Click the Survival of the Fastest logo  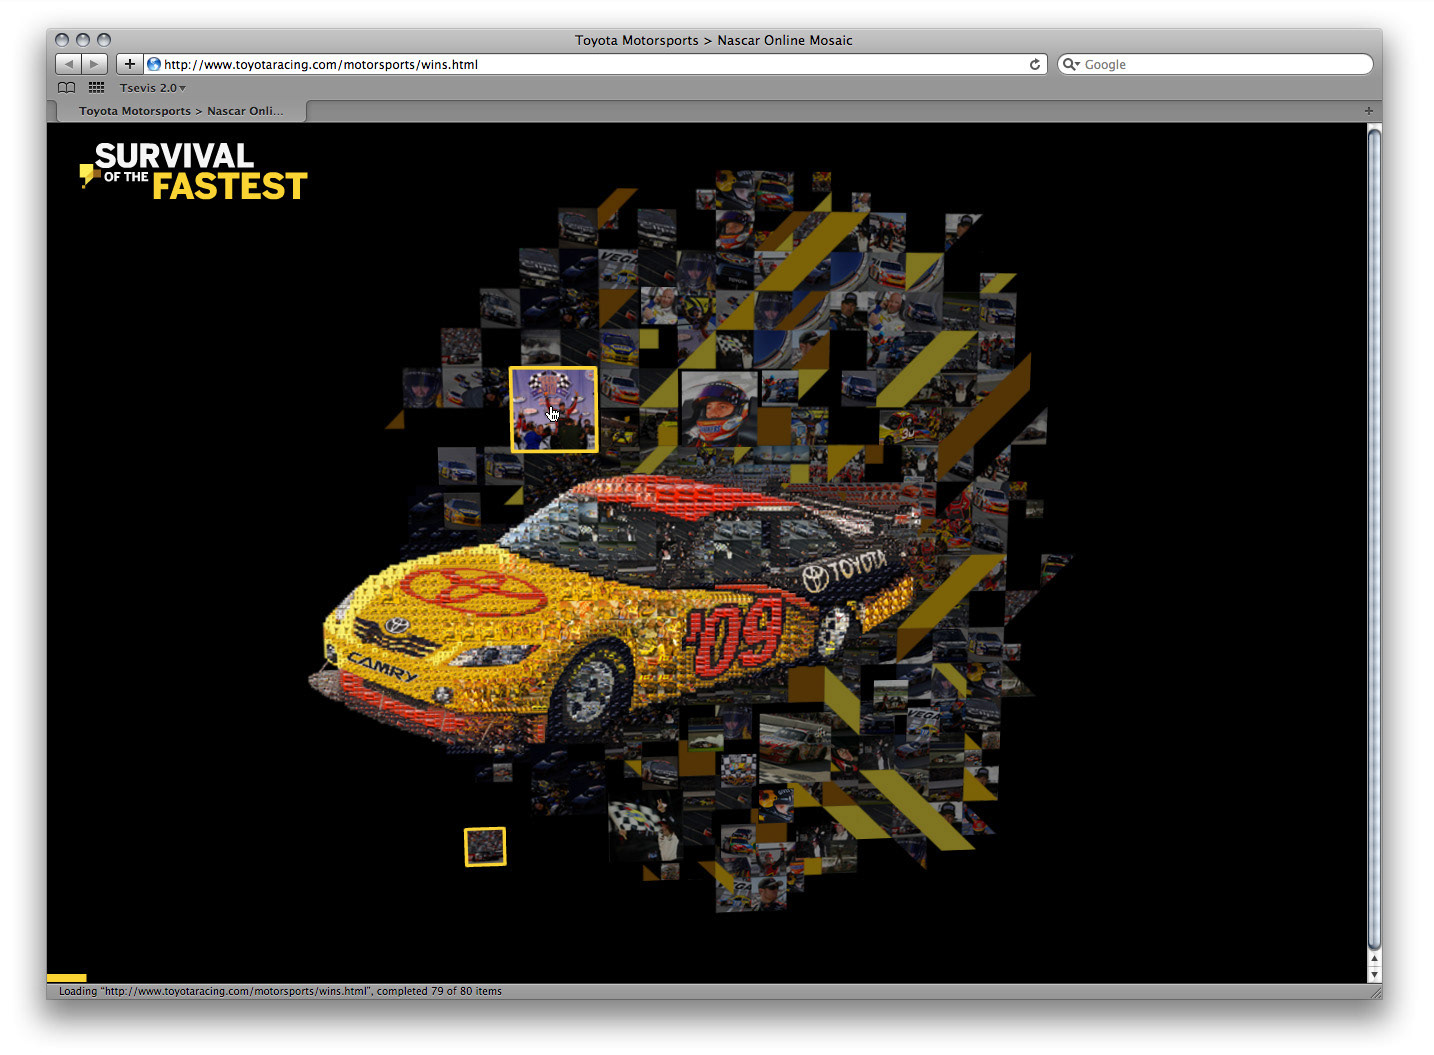click(x=193, y=171)
